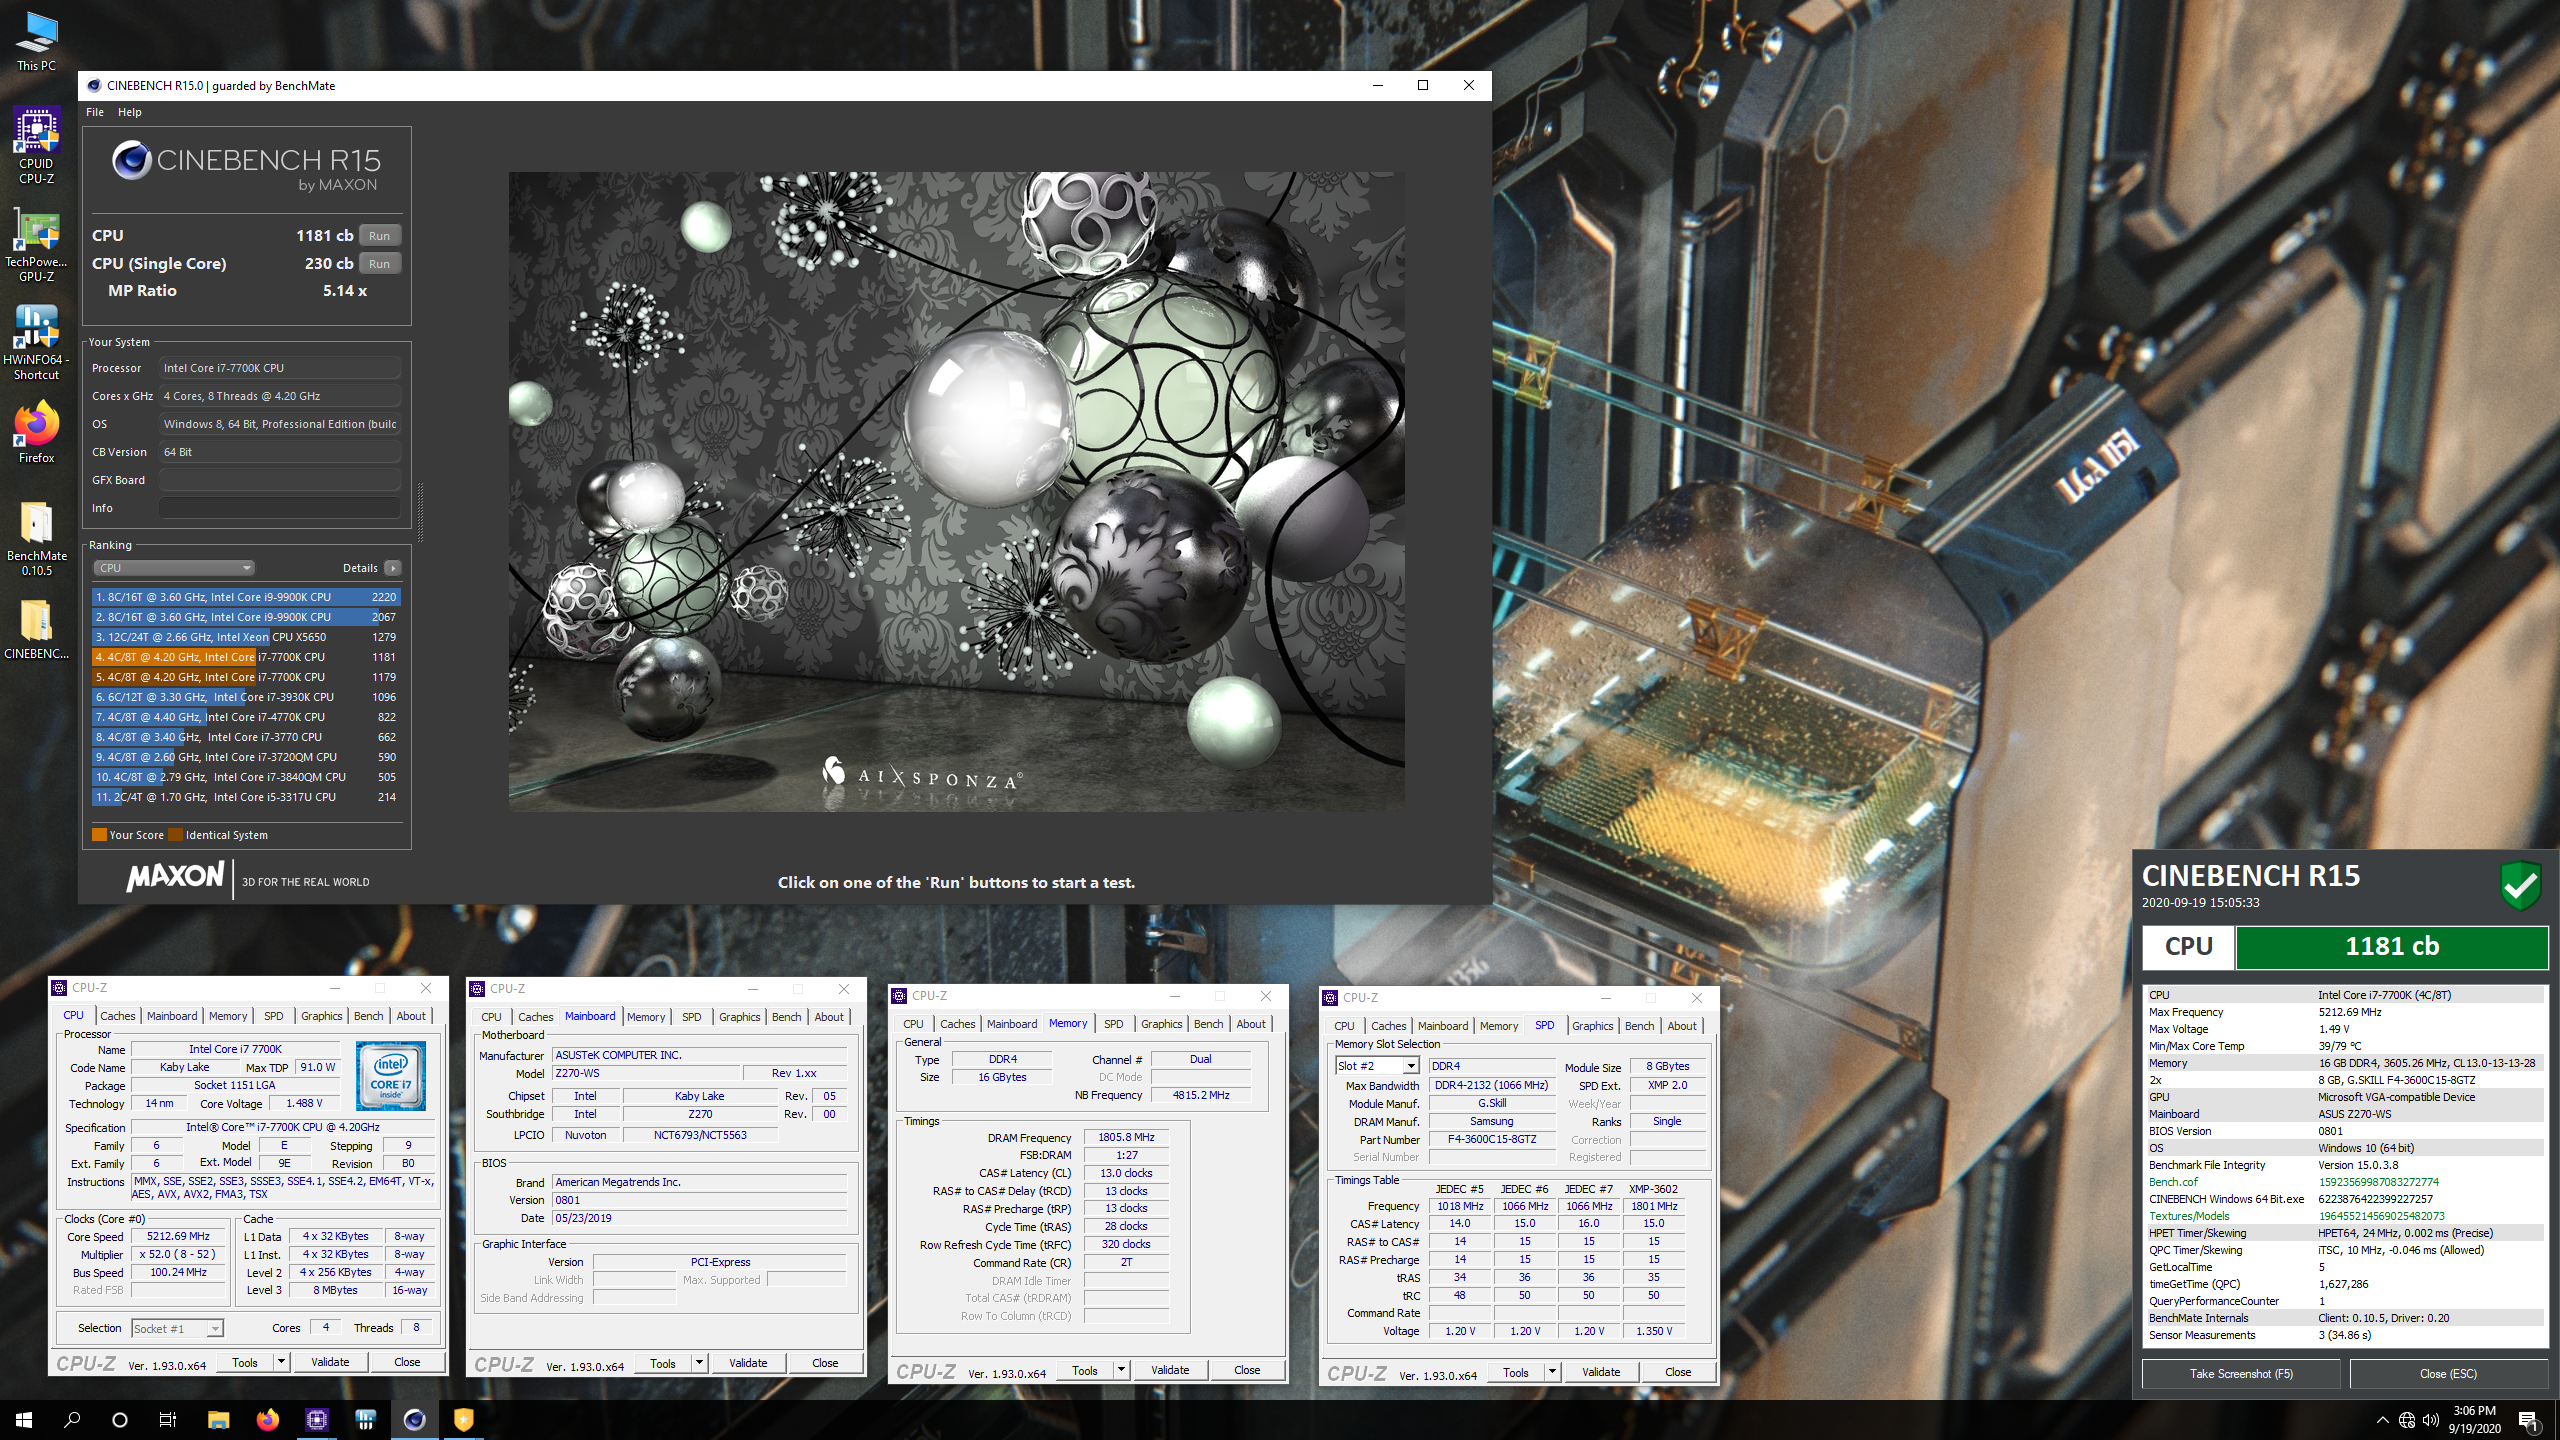The height and width of the screenshot is (1440, 2560).
Task: Open taskbar Search icon
Action: tap(72, 1419)
